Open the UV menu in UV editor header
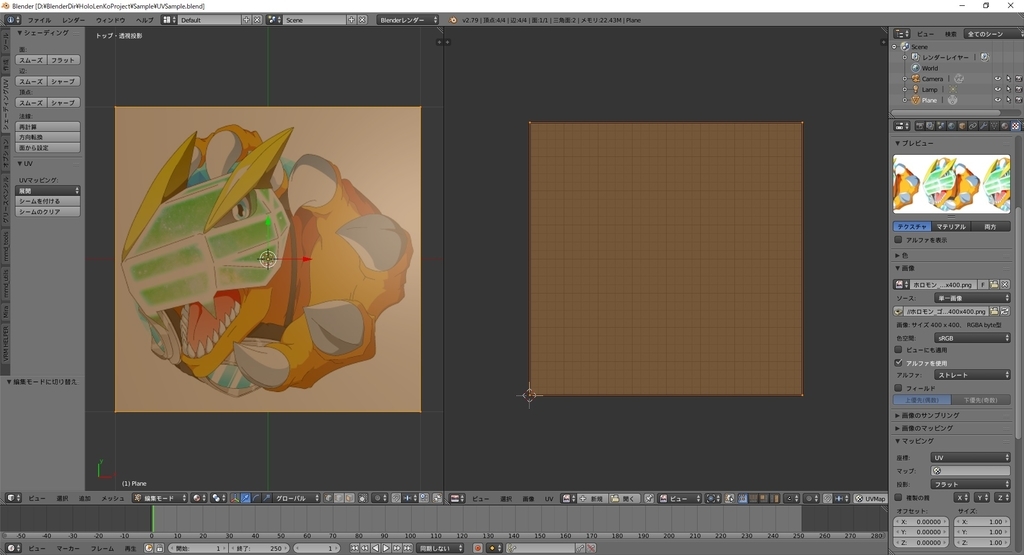 tap(549, 498)
